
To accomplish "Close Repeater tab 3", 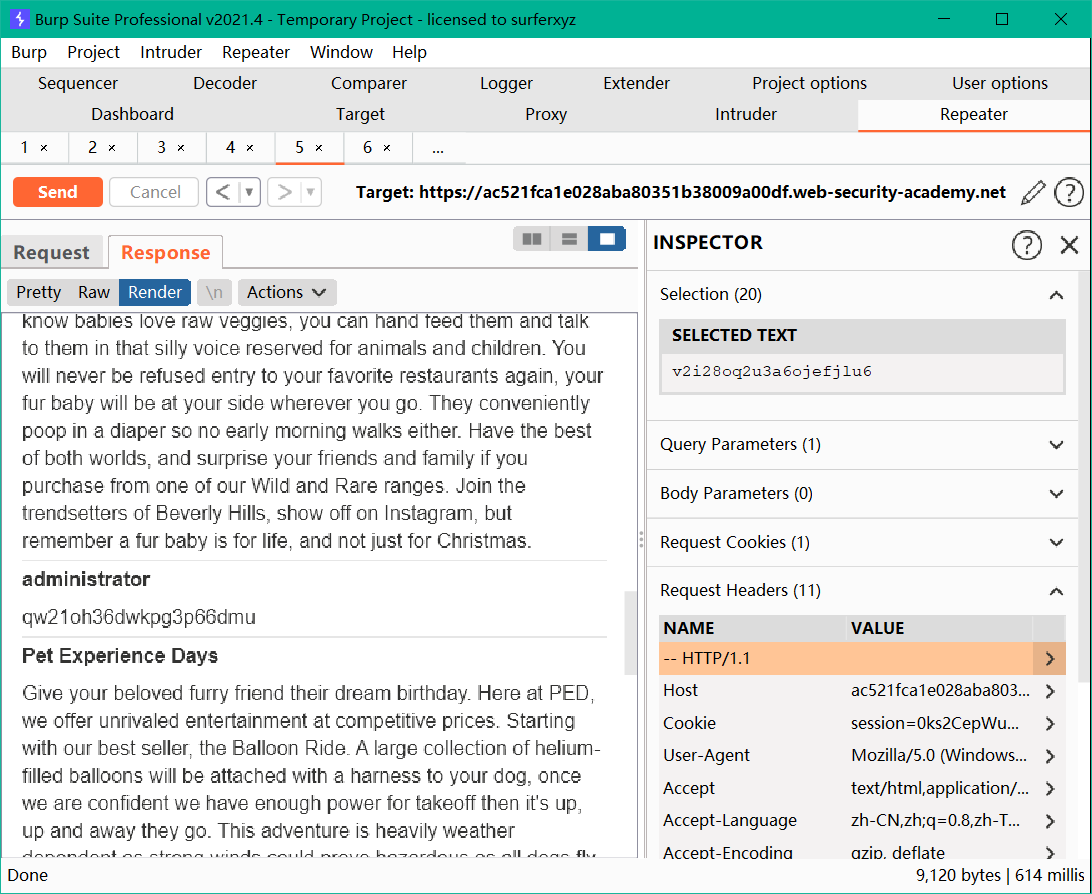I will point(180,148).
